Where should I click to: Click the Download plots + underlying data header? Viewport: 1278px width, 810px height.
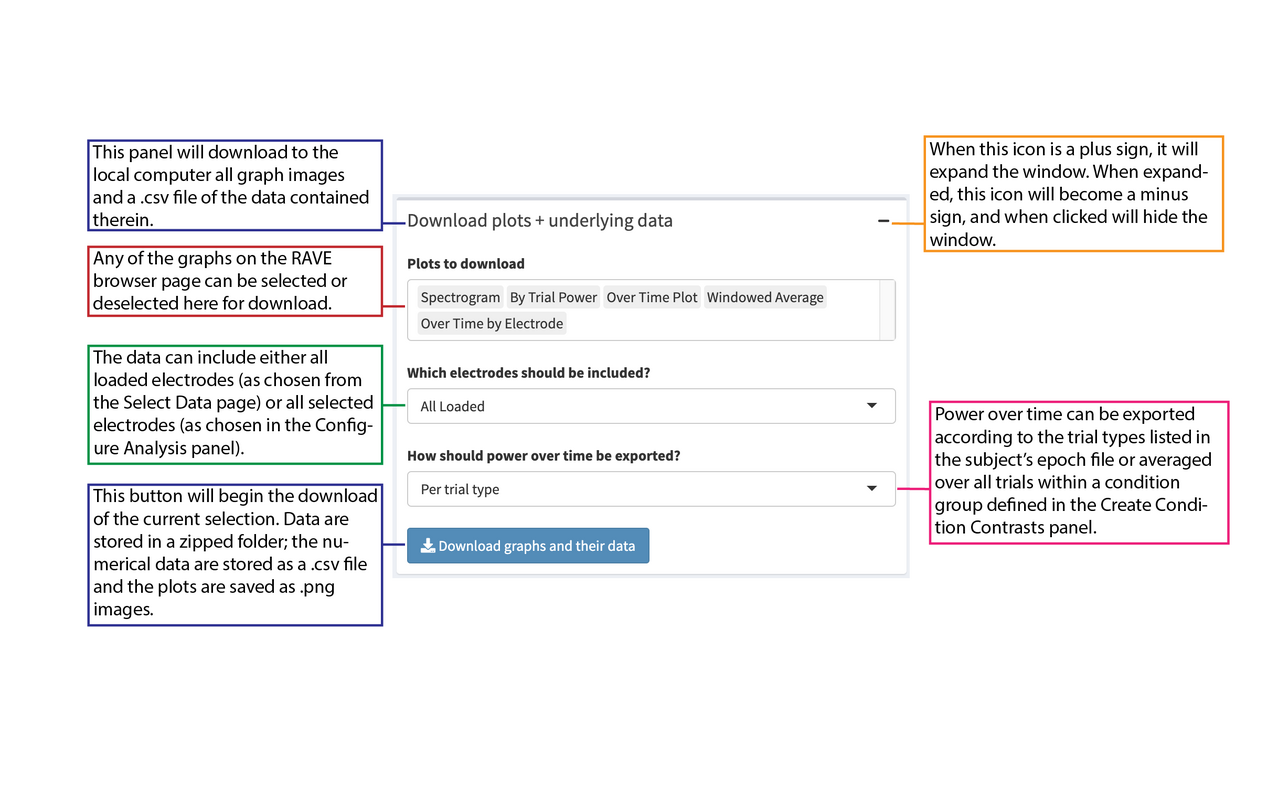pos(540,220)
